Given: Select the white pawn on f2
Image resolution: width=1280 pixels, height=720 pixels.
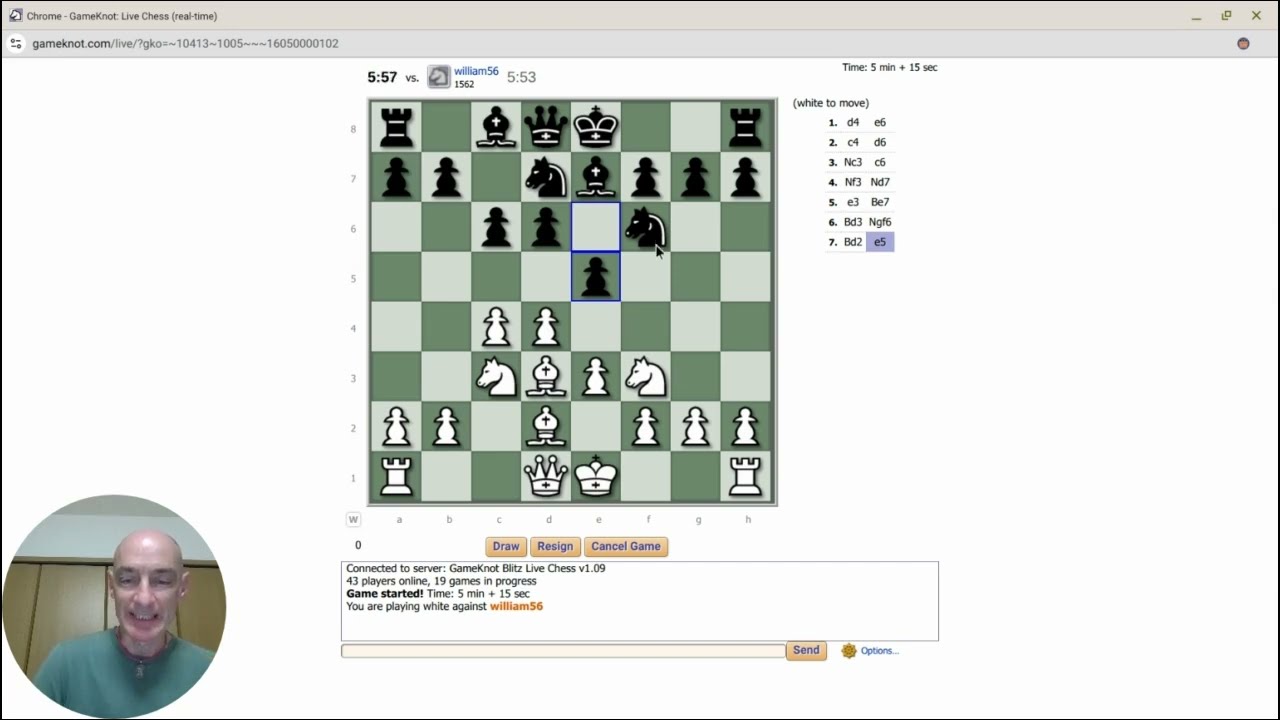Looking at the screenshot, I should pos(646,427).
